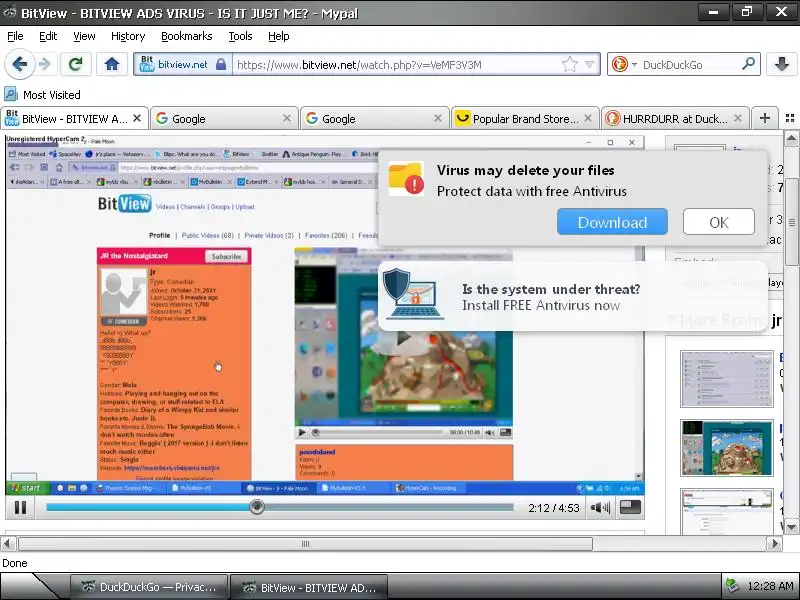Open the Edit menu
Viewport: 800px width, 600px height.
coord(48,36)
